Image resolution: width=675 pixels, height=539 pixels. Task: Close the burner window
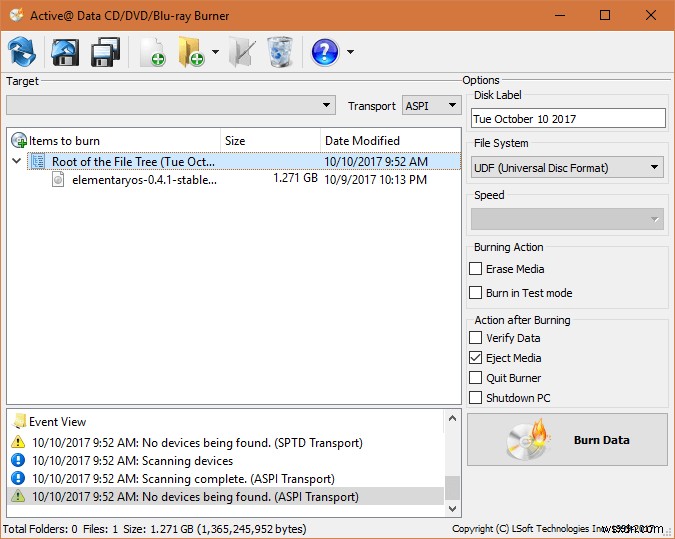coord(651,15)
